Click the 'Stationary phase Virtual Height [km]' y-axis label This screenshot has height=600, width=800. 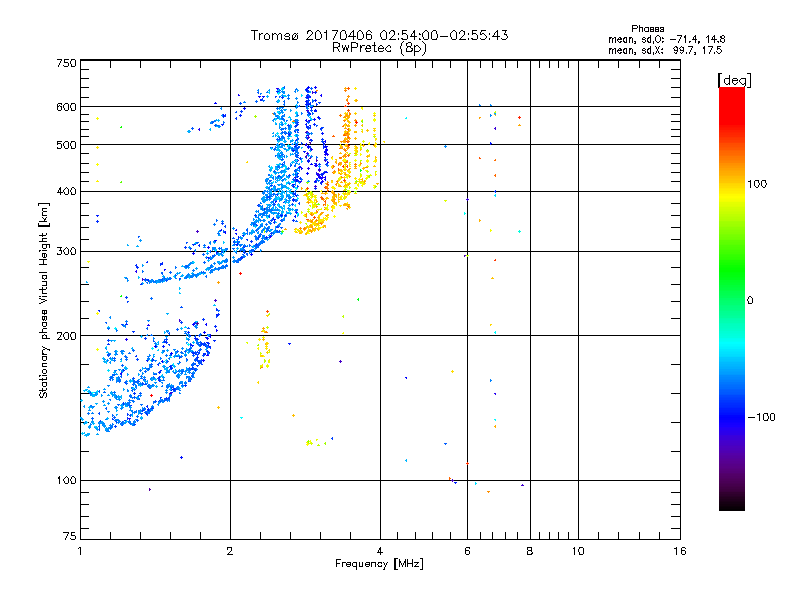click(x=43, y=300)
